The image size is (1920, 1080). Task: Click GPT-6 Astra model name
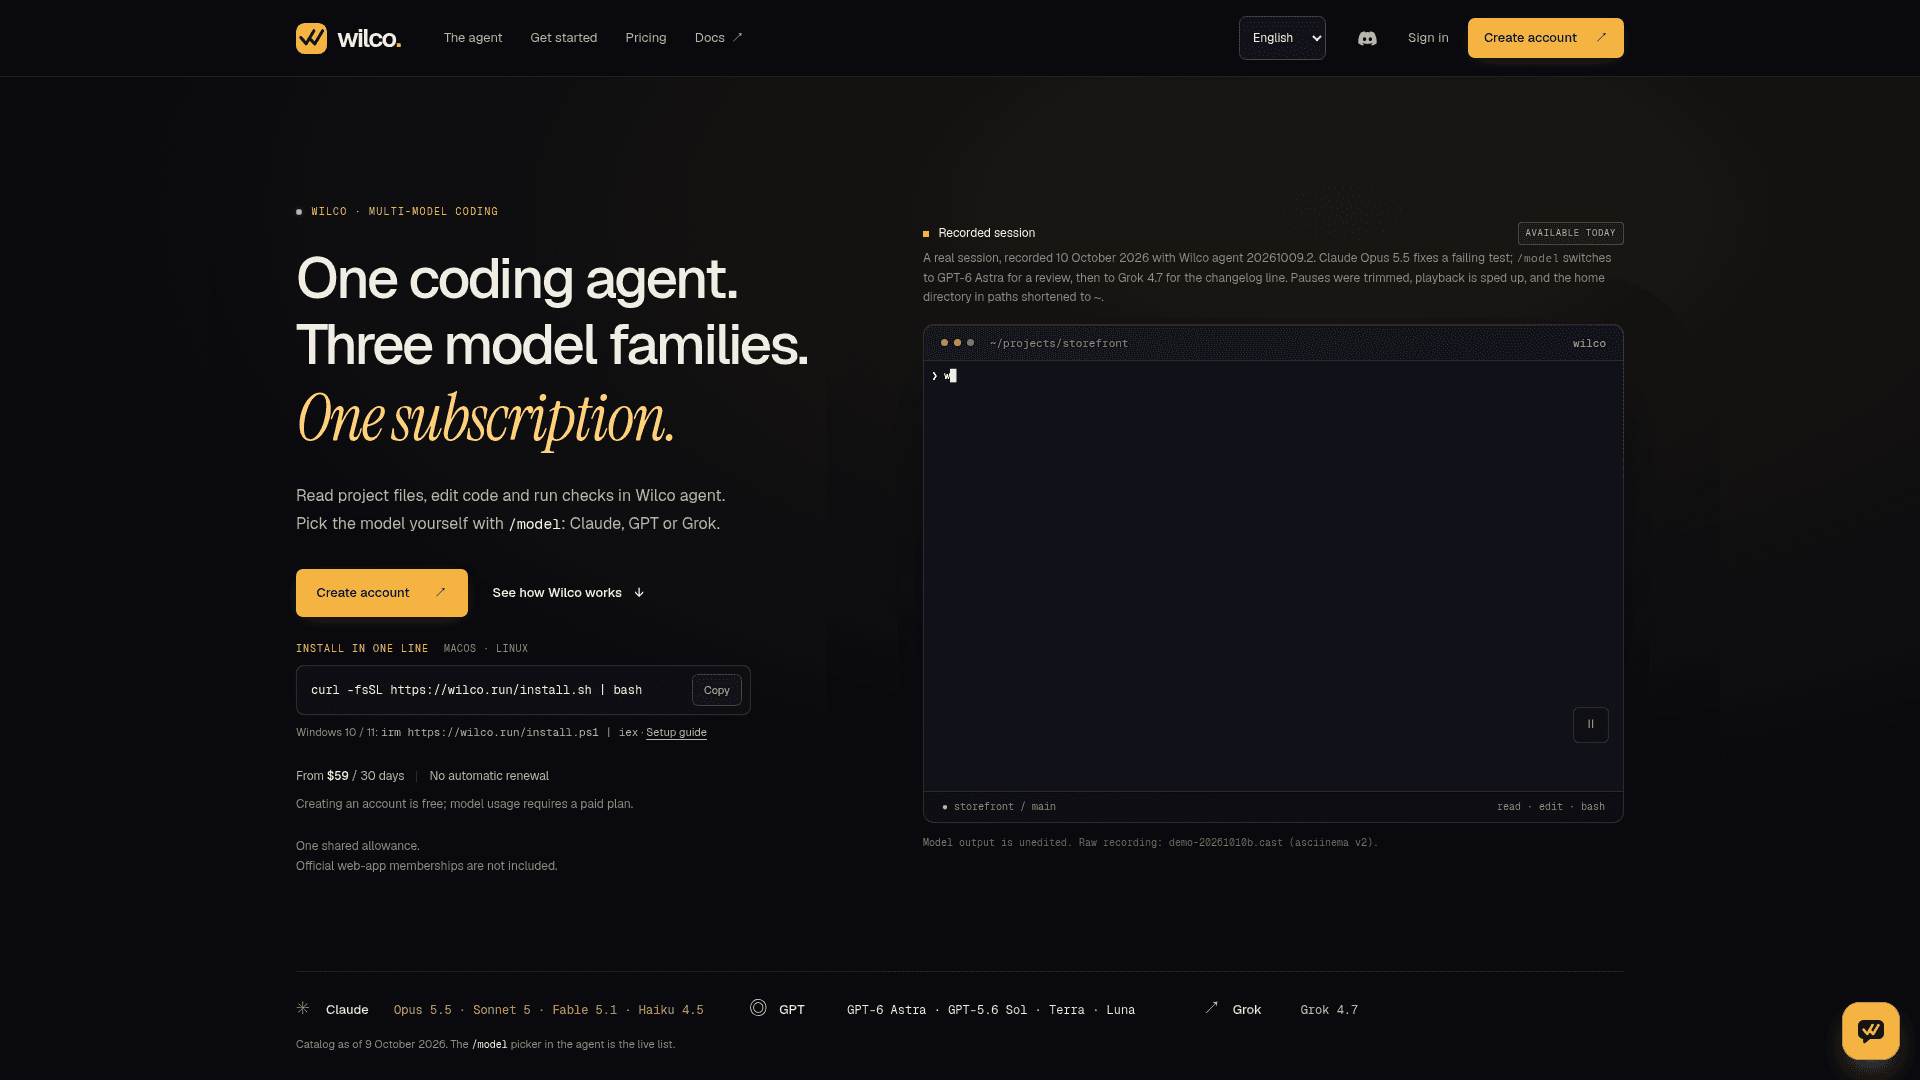coord(886,1010)
